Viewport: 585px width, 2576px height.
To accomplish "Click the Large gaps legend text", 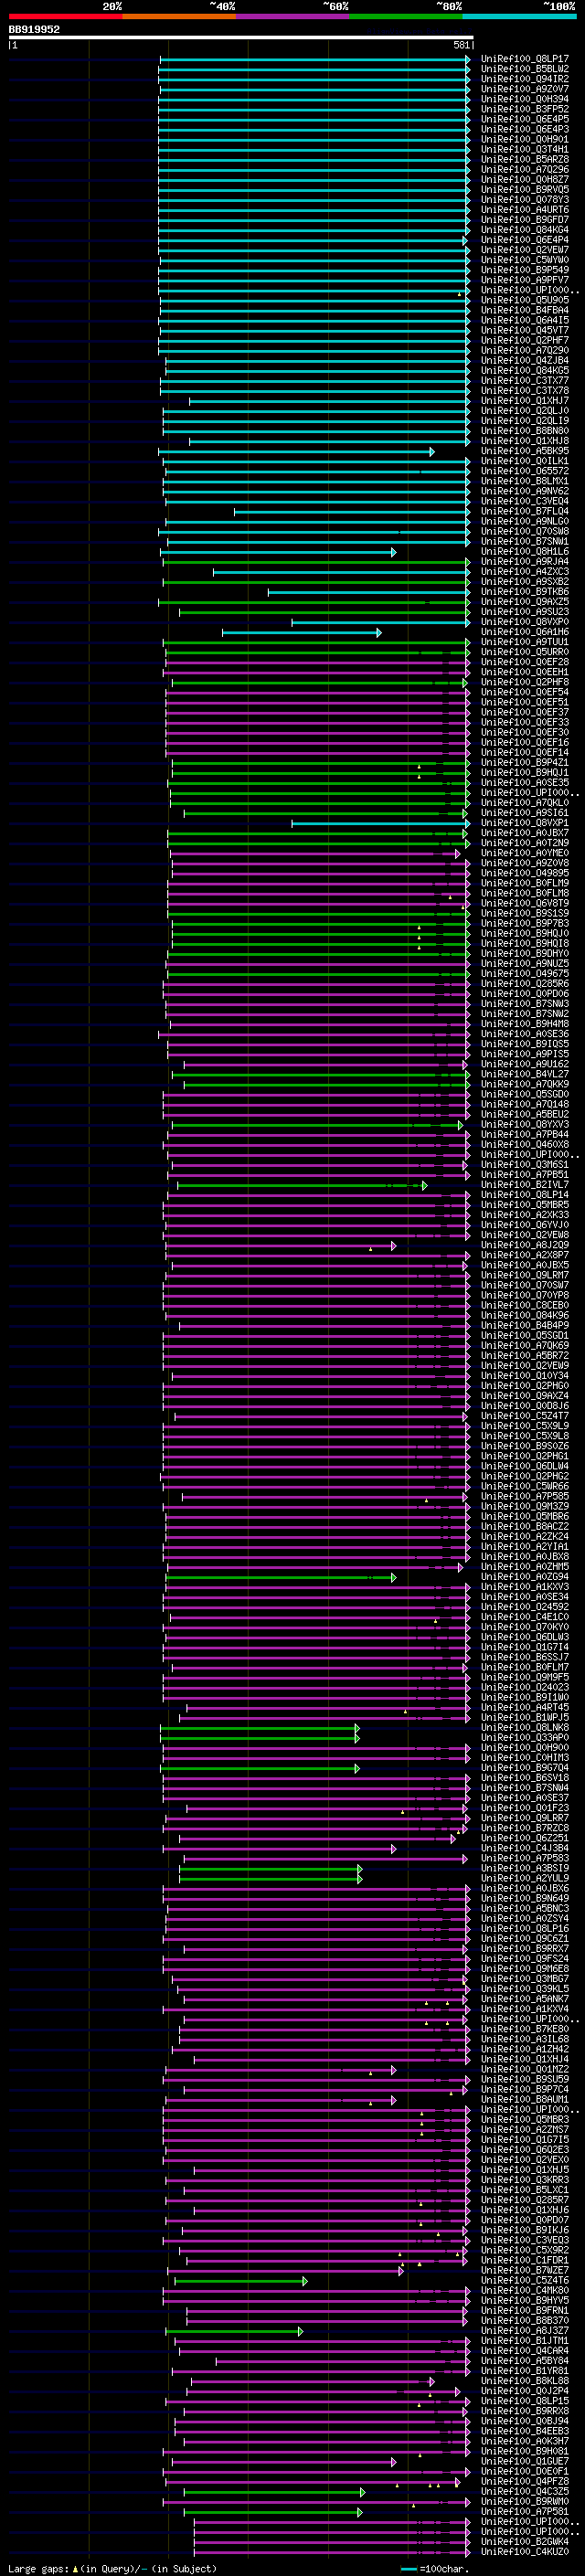I will tap(112, 2568).
